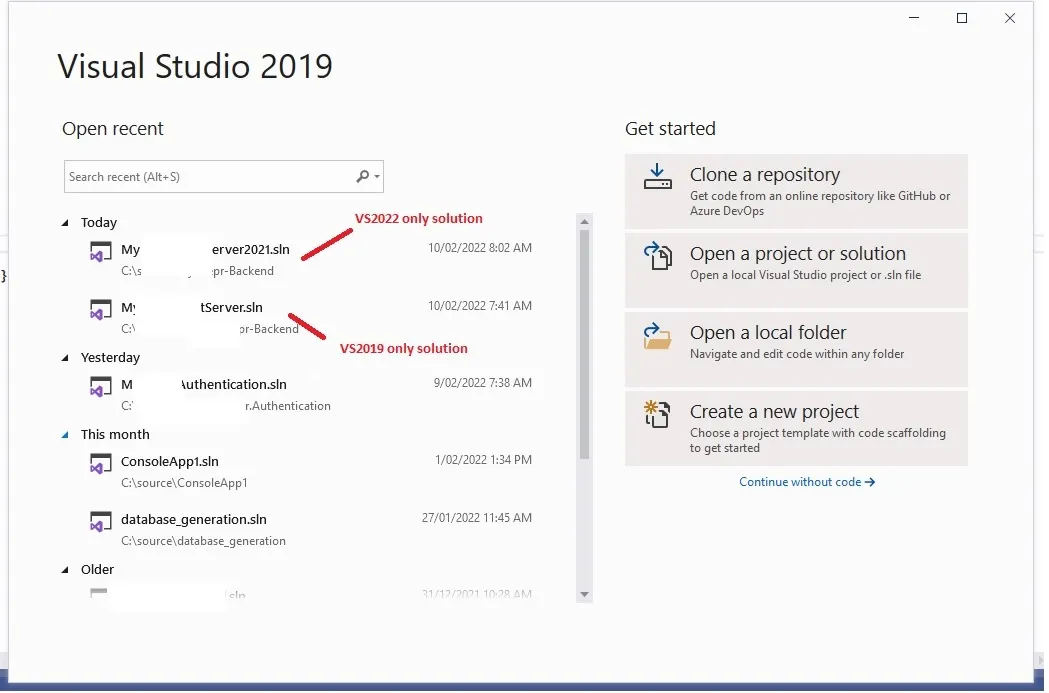Collapse the This month group
The image size is (1049, 693).
click(x=65, y=435)
